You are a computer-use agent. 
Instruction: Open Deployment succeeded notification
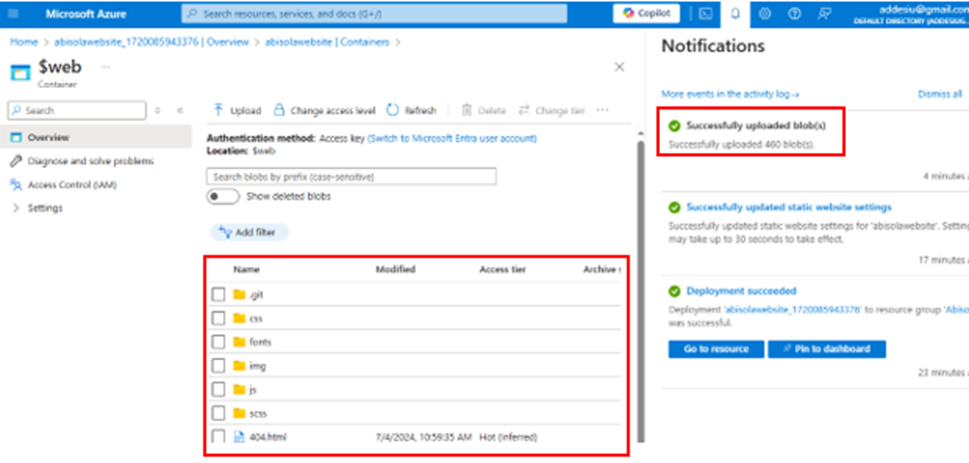[x=741, y=291]
